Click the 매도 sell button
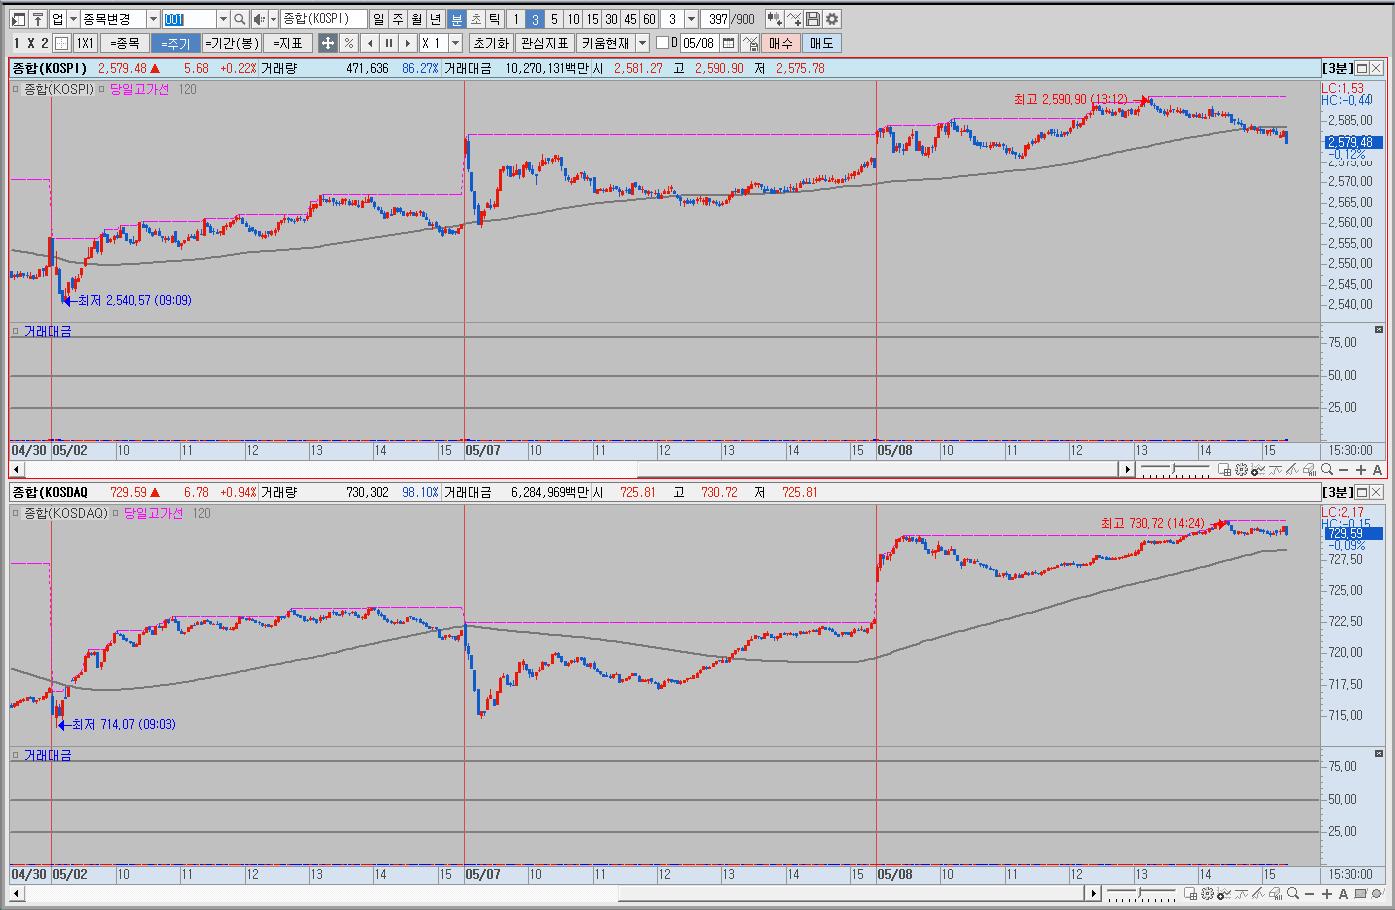The image size is (1395, 910). point(821,43)
